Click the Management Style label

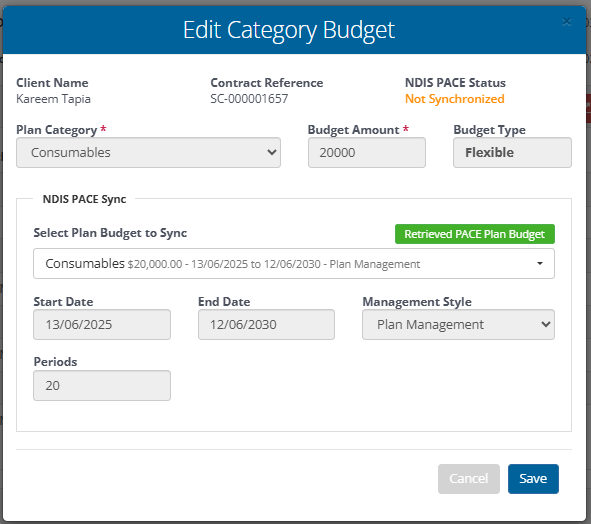[417, 302]
